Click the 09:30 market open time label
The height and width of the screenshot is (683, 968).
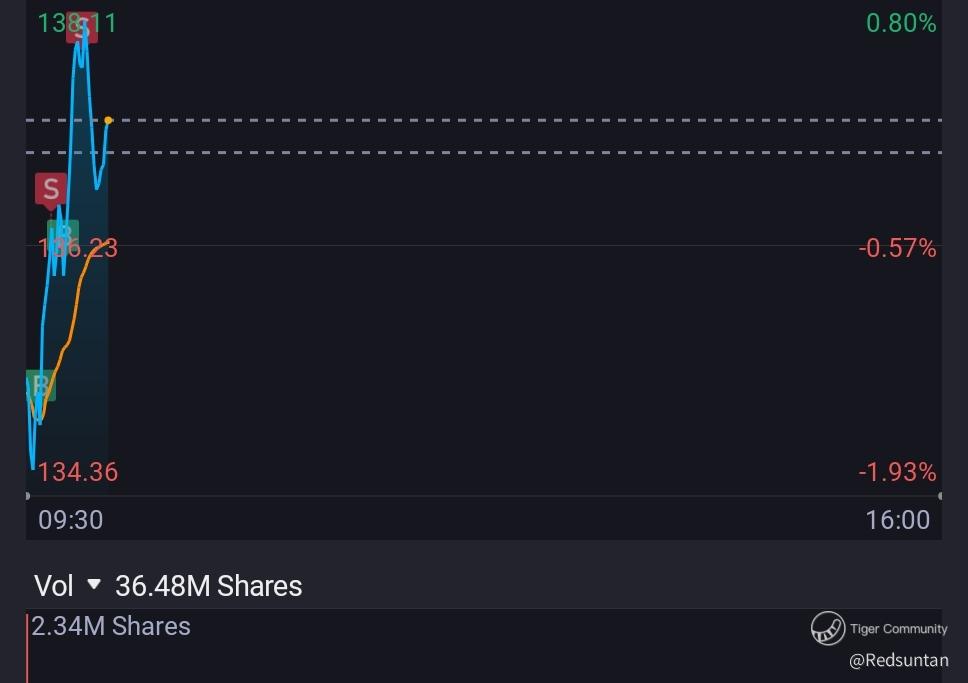[70, 520]
